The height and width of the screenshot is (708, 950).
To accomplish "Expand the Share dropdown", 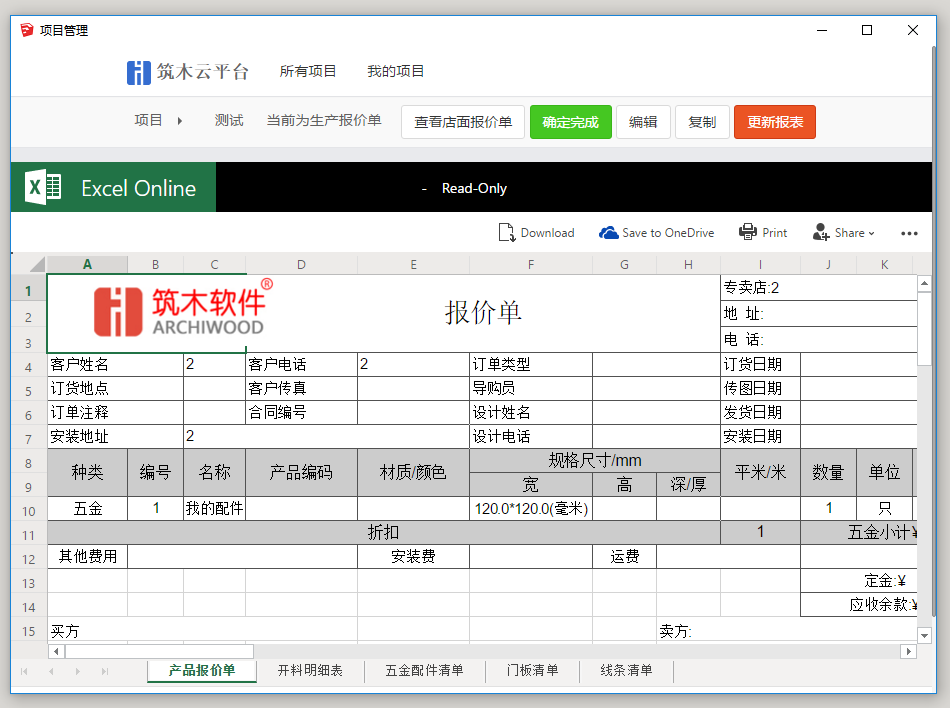I will 844,232.
